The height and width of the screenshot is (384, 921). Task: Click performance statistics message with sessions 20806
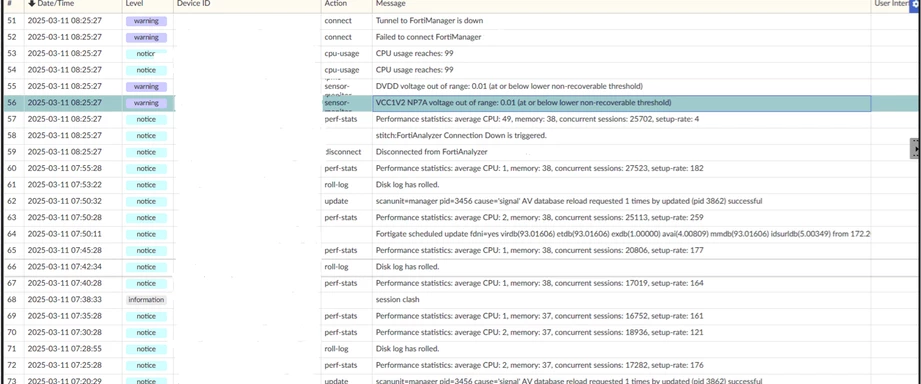pos(540,251)
